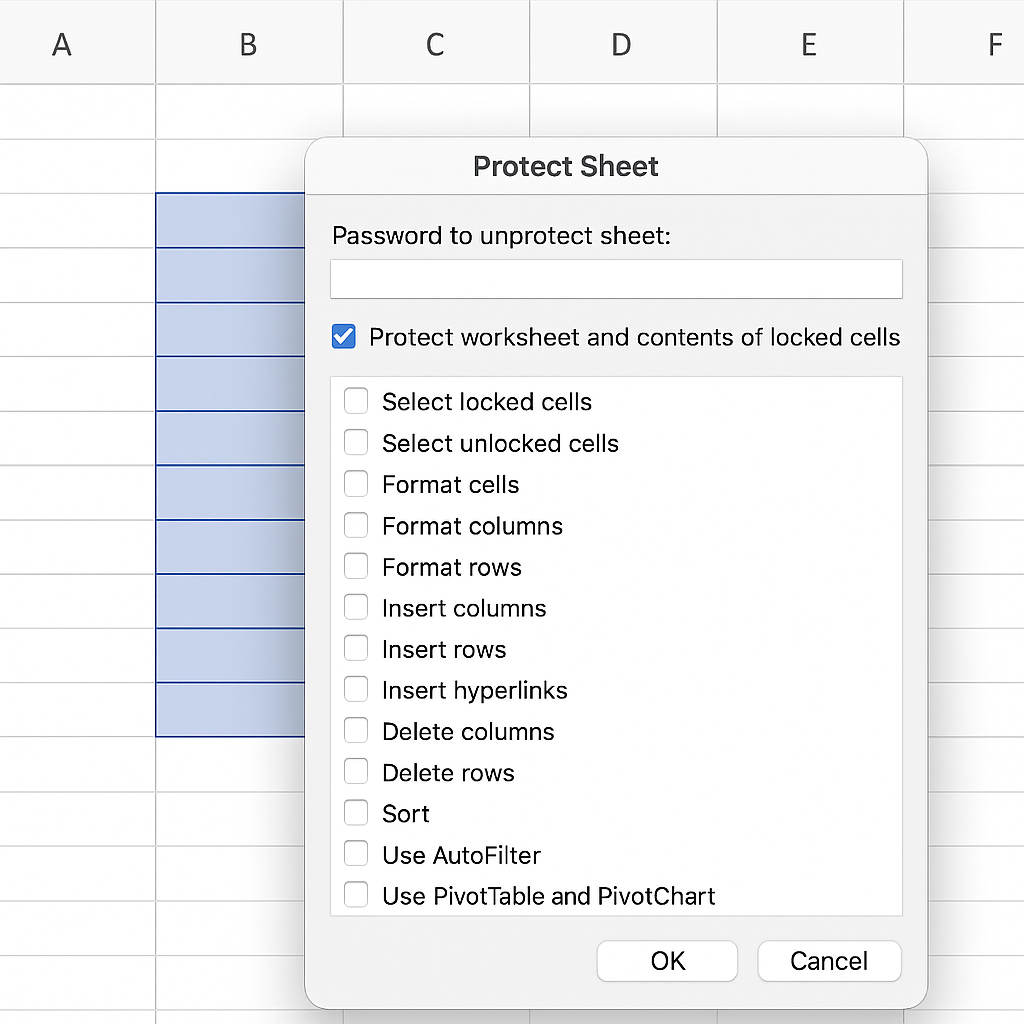This screenshot has height=1024, width=1024.
Task: Select column B header
Action: 249,42
